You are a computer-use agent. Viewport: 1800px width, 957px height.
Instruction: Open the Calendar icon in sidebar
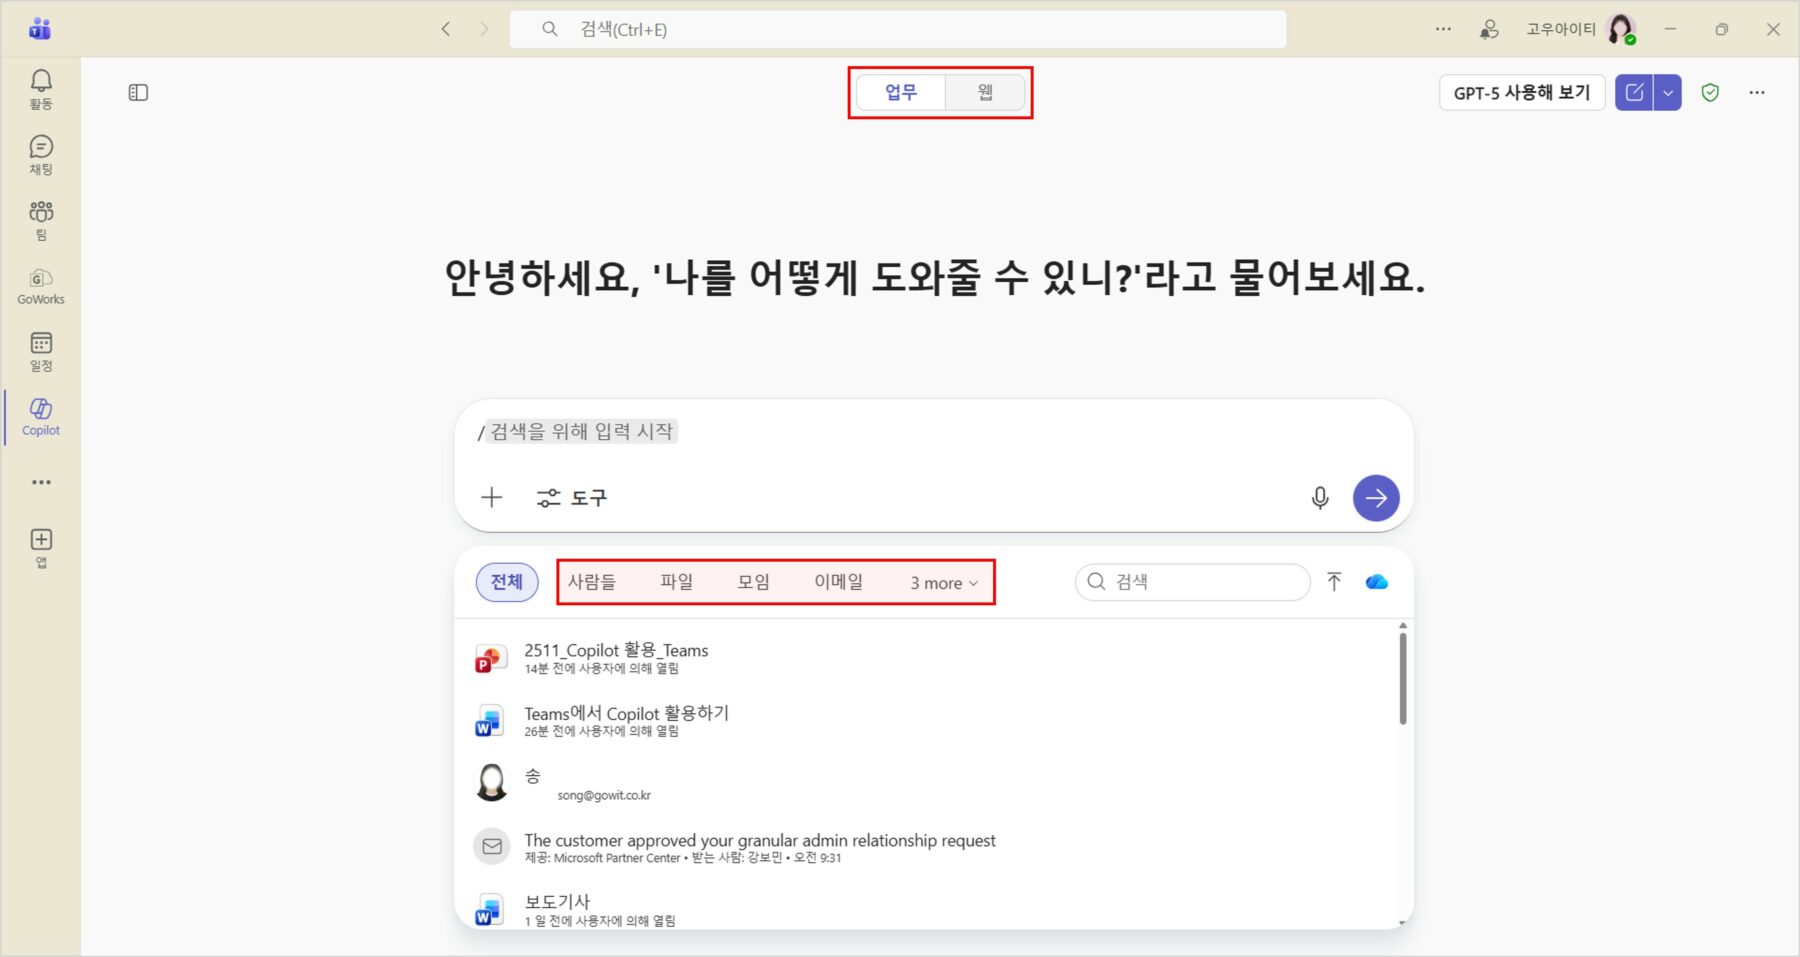[41, 350]
